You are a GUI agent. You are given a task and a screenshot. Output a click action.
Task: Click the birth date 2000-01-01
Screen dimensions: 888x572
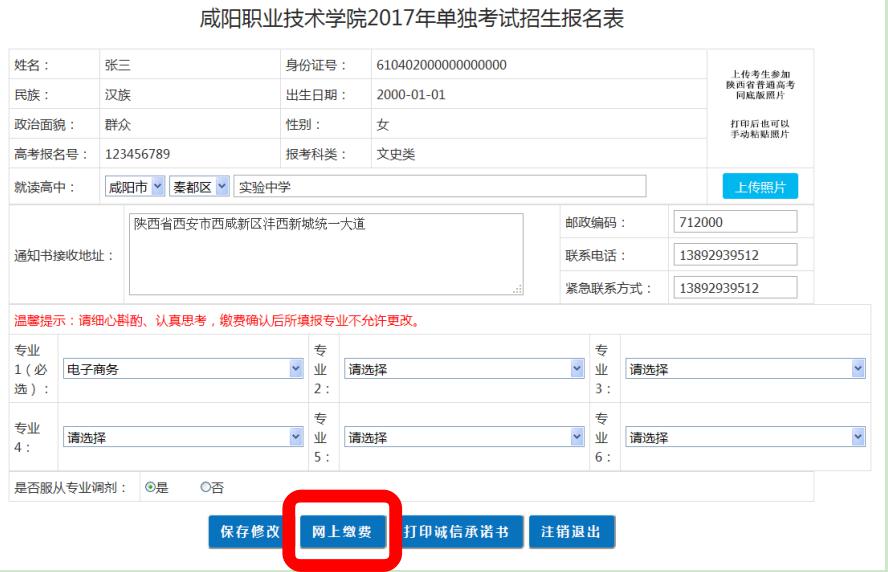[411, 95]
